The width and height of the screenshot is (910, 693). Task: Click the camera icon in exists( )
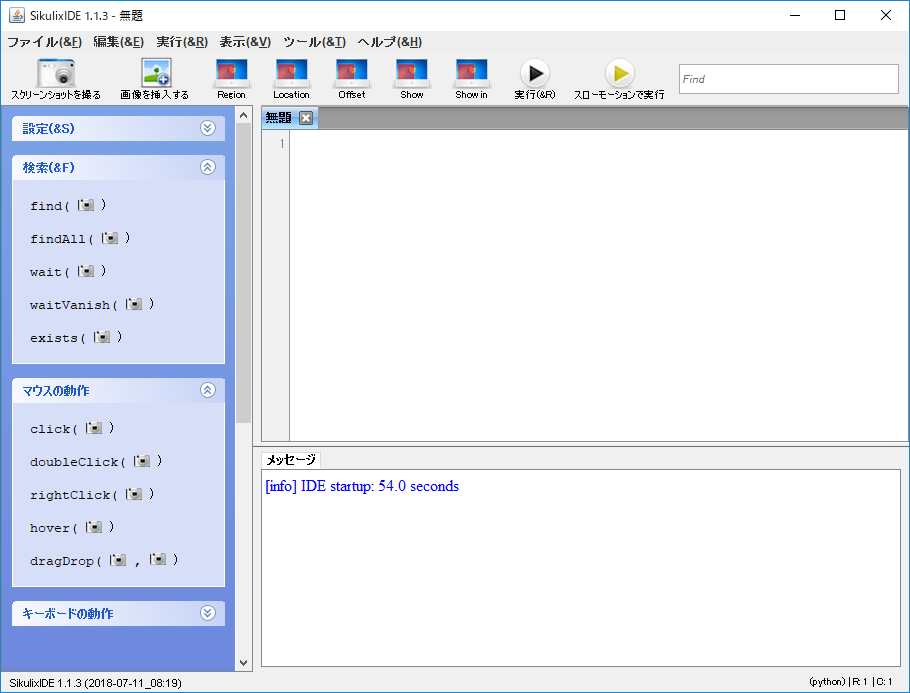coord(102,337)
